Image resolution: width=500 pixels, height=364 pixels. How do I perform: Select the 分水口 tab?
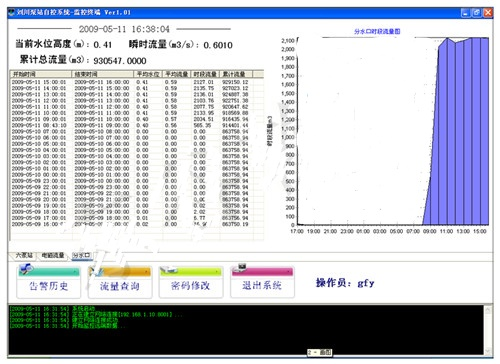click(x=82, y=256)
